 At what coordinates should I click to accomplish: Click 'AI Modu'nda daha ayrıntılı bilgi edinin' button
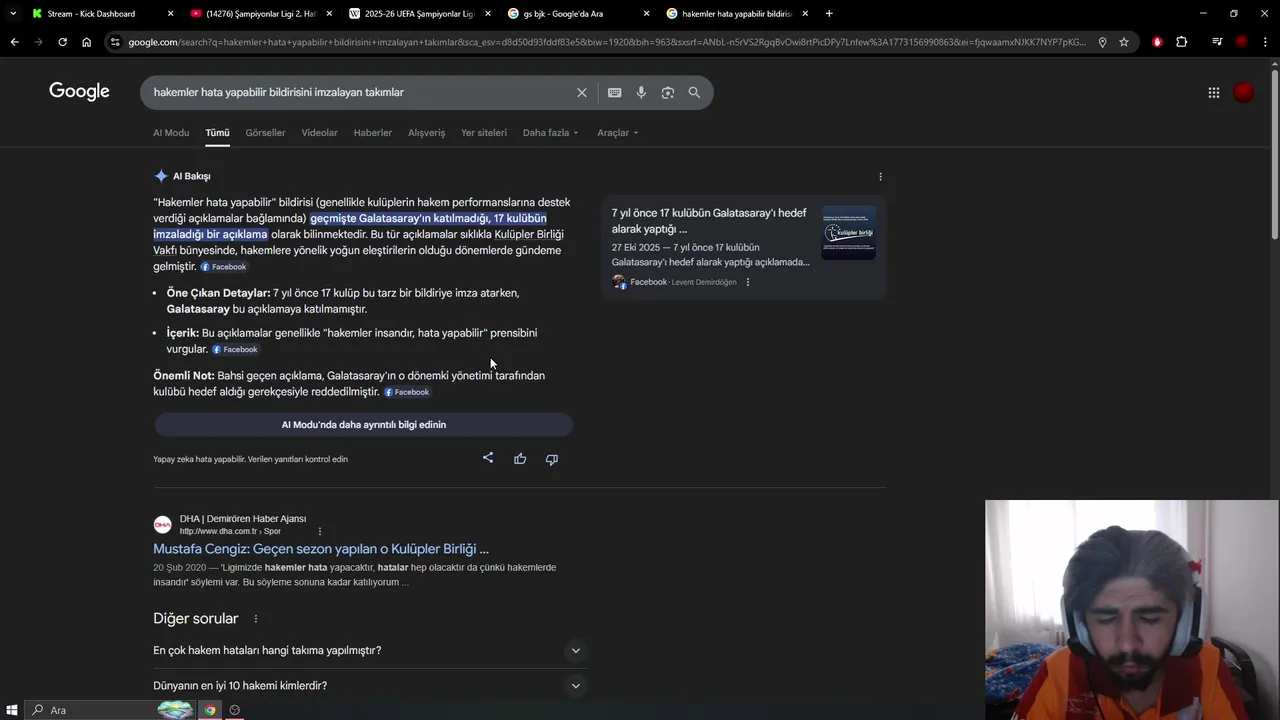(363, 424)
